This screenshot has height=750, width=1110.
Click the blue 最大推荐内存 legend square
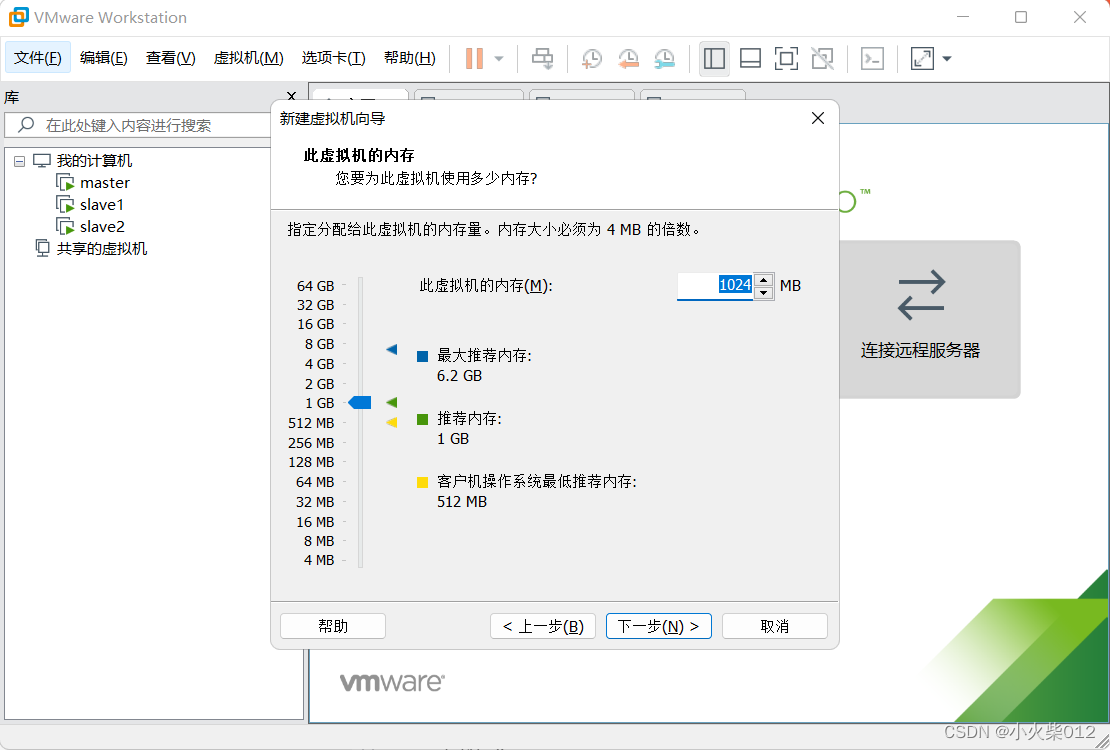click(423, 356)
